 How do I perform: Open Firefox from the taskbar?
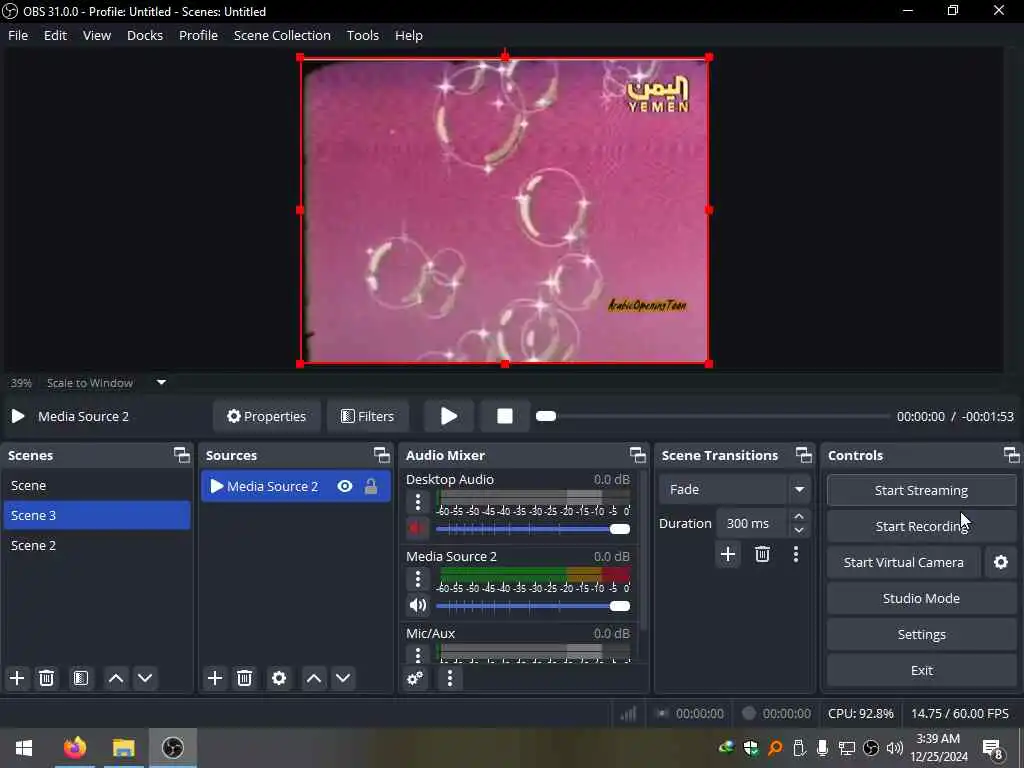(x=74, y=748)
